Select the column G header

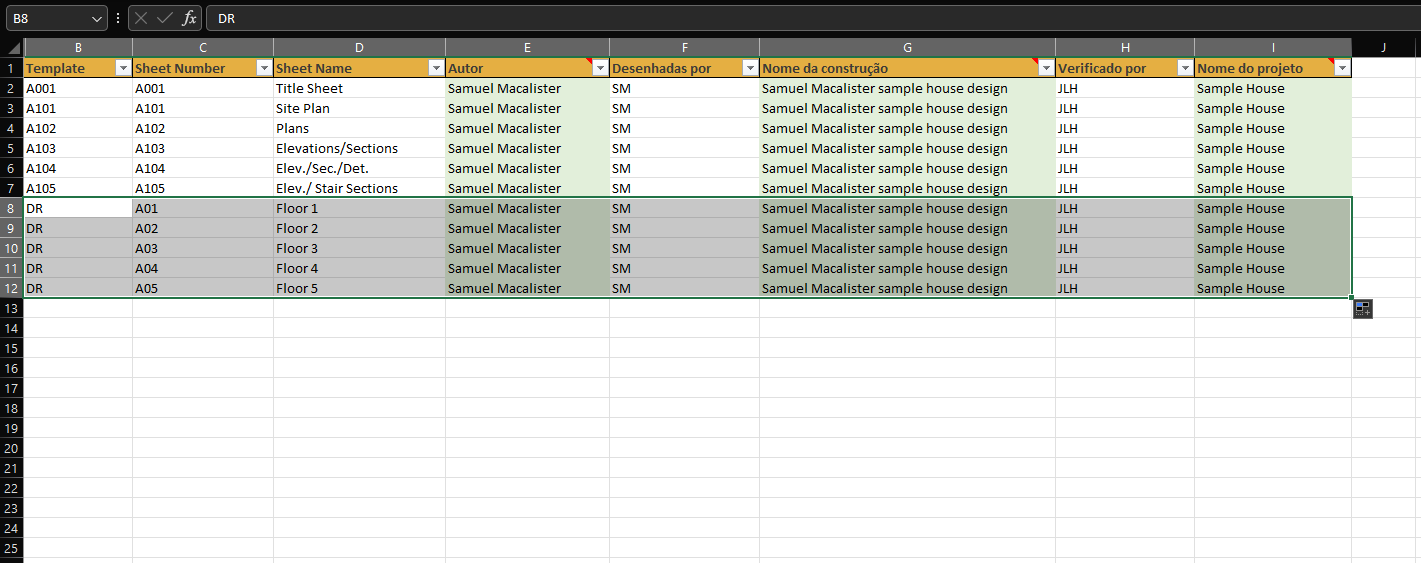[x=907, y=48]
